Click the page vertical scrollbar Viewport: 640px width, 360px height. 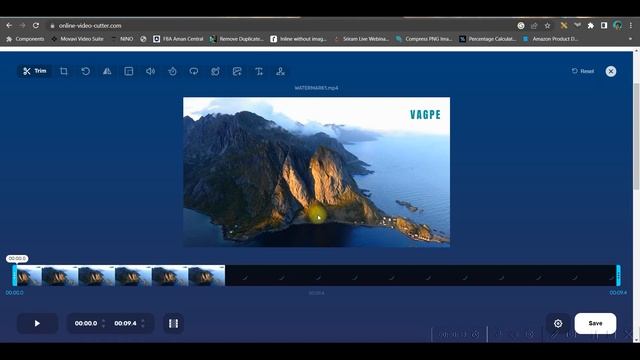[x=636, y=136]
